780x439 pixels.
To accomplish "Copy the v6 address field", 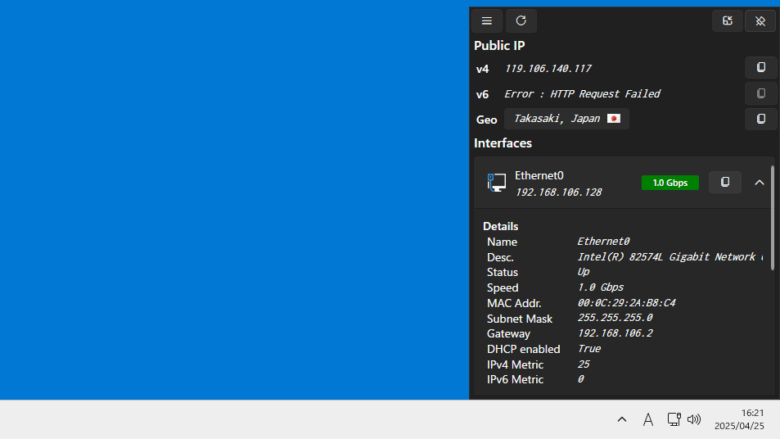I will (x=761, y=93).
